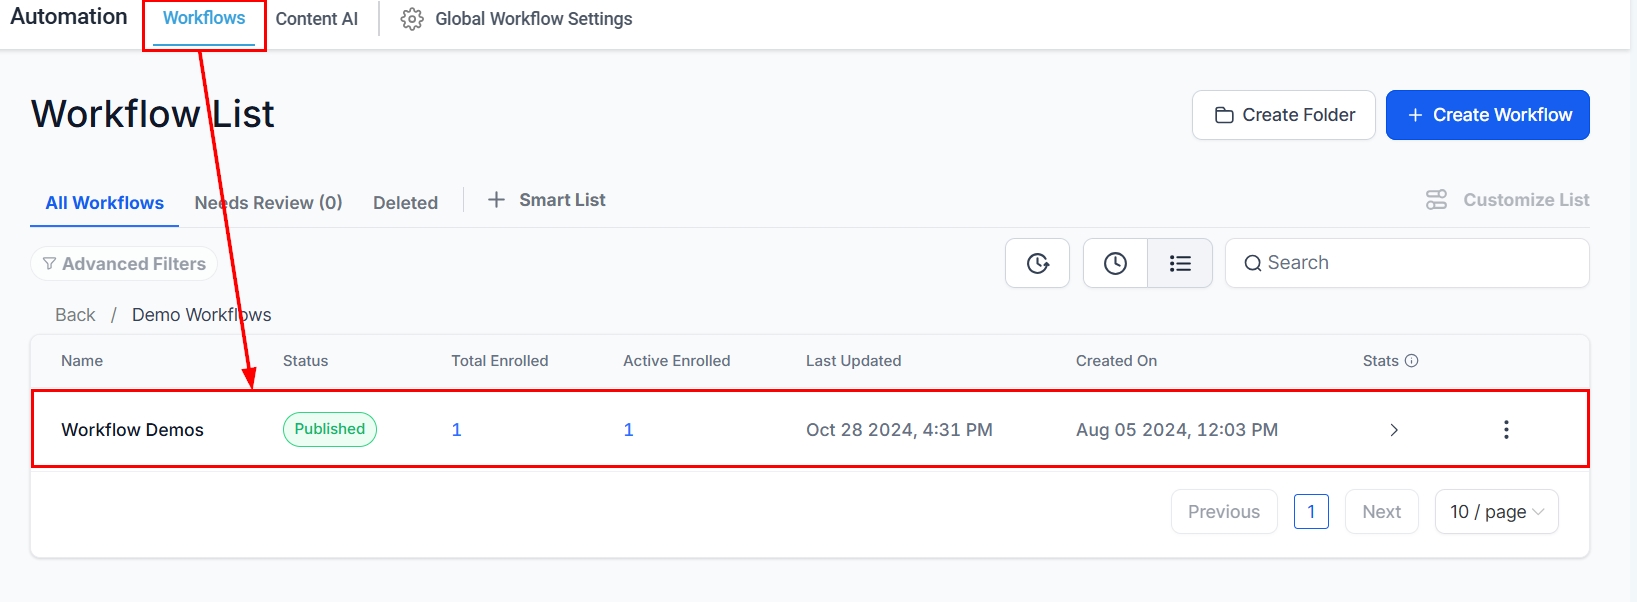Click the Global Workflow Settings gear icon

coord(411,19)
